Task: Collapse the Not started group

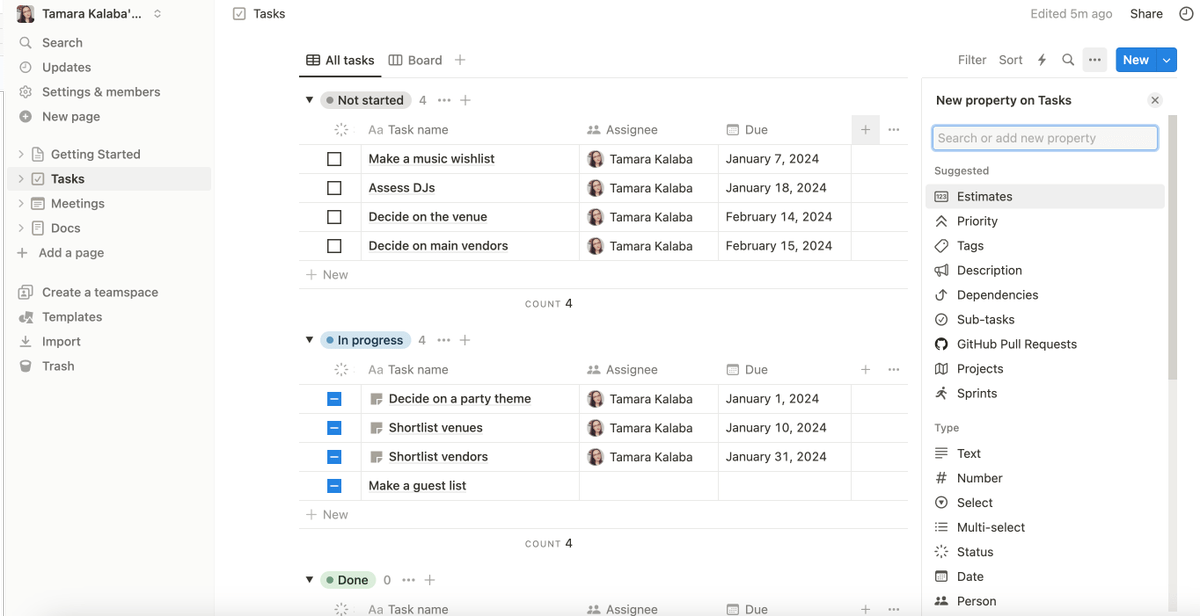Action: pos(309,100)
